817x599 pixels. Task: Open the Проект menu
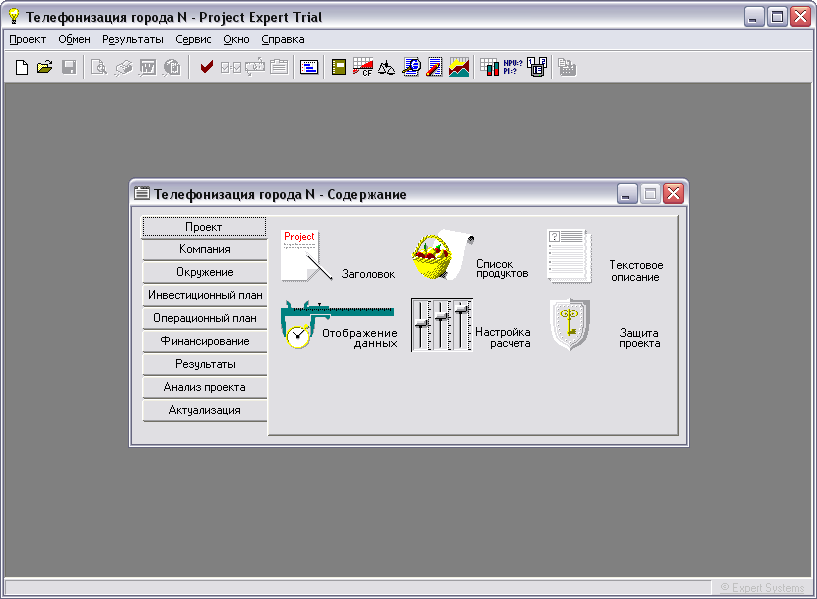click(x=28, y=39)
